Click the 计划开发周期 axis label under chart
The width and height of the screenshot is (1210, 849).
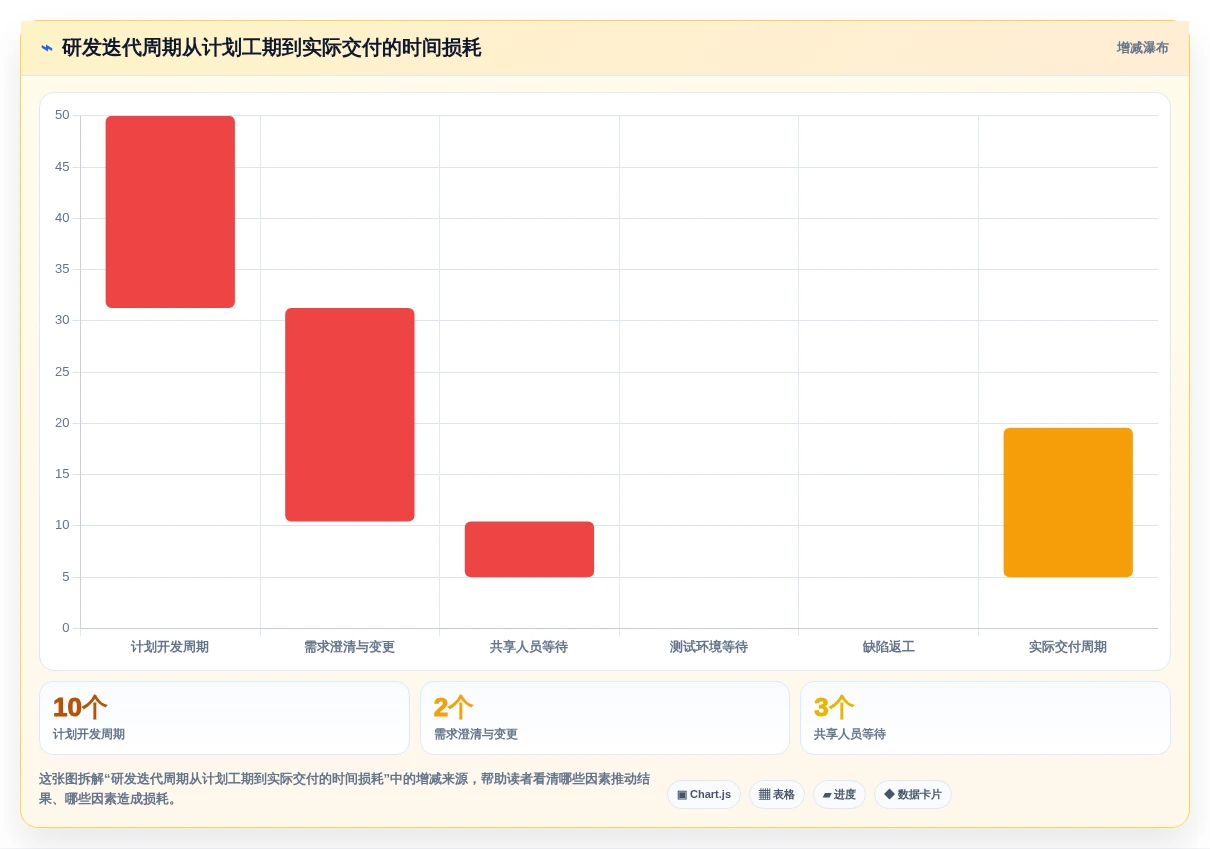170,647
